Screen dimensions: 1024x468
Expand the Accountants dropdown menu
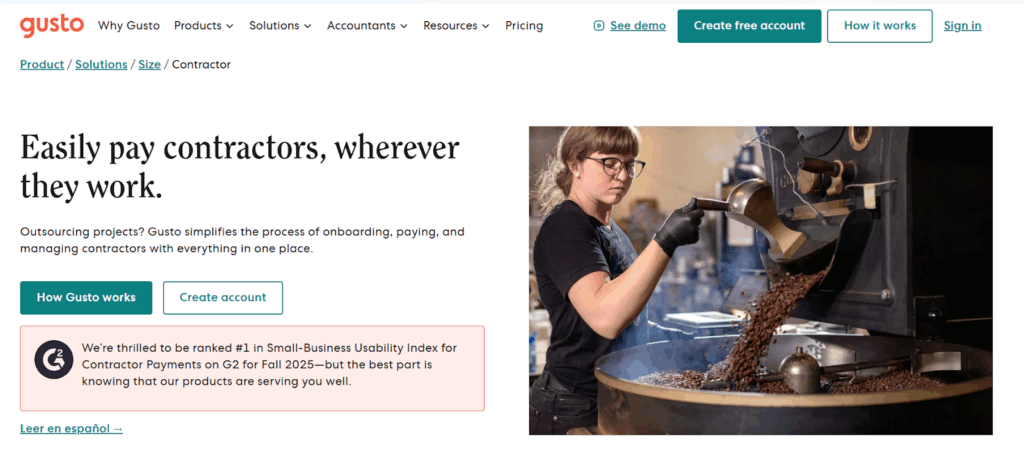367,26
